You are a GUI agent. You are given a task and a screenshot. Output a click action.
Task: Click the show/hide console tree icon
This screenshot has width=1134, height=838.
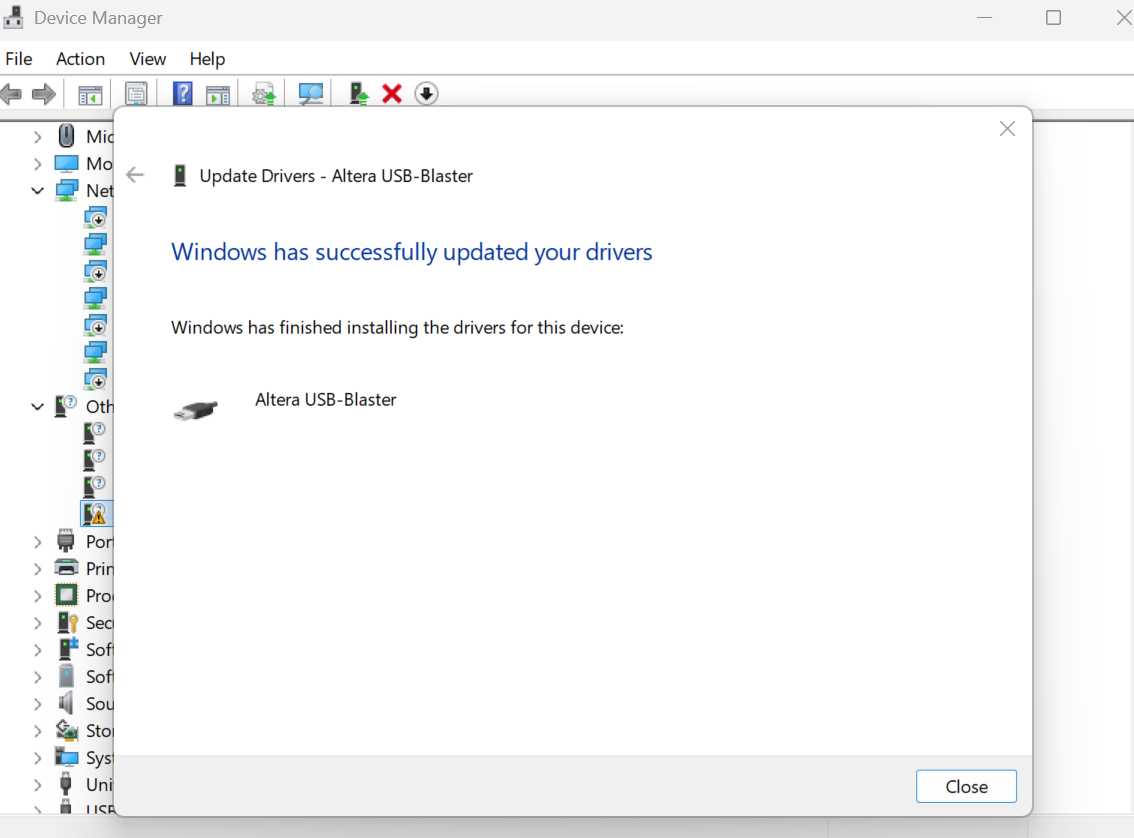[x=90, y=94]
